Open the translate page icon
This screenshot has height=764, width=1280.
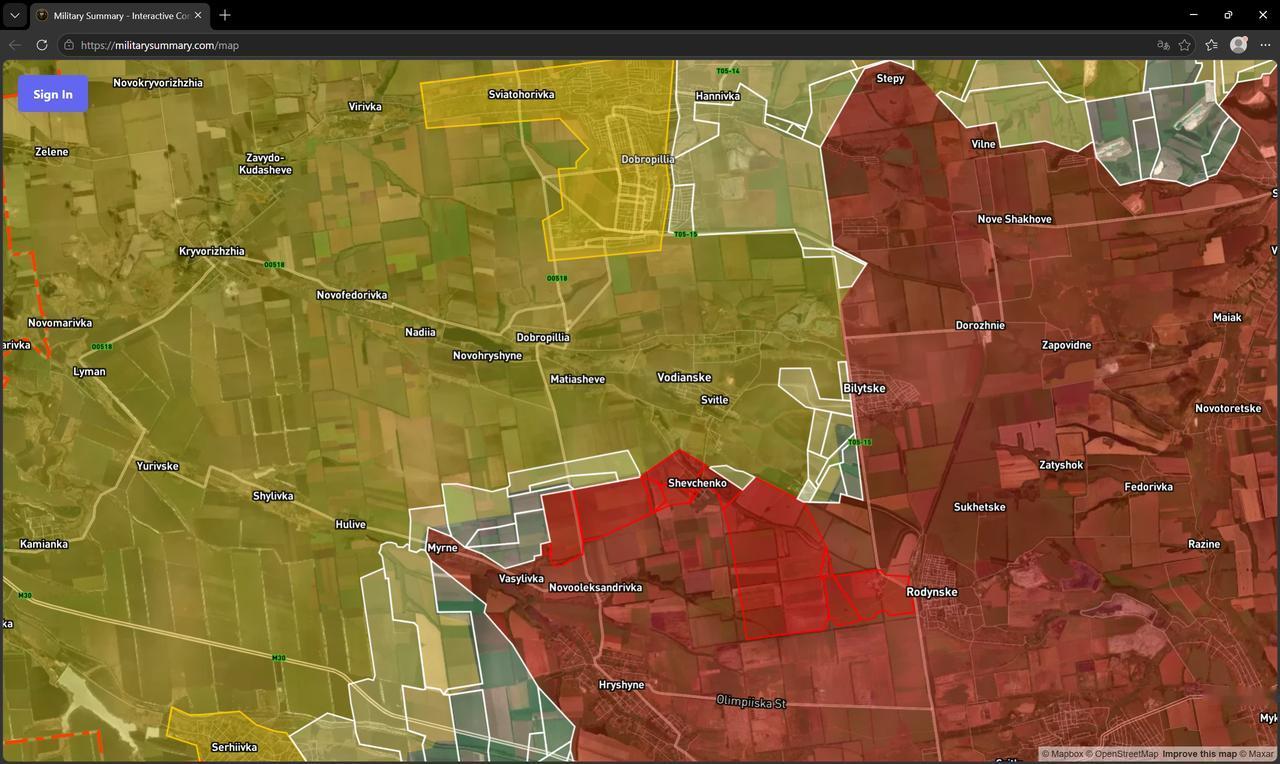point(1163,45)
